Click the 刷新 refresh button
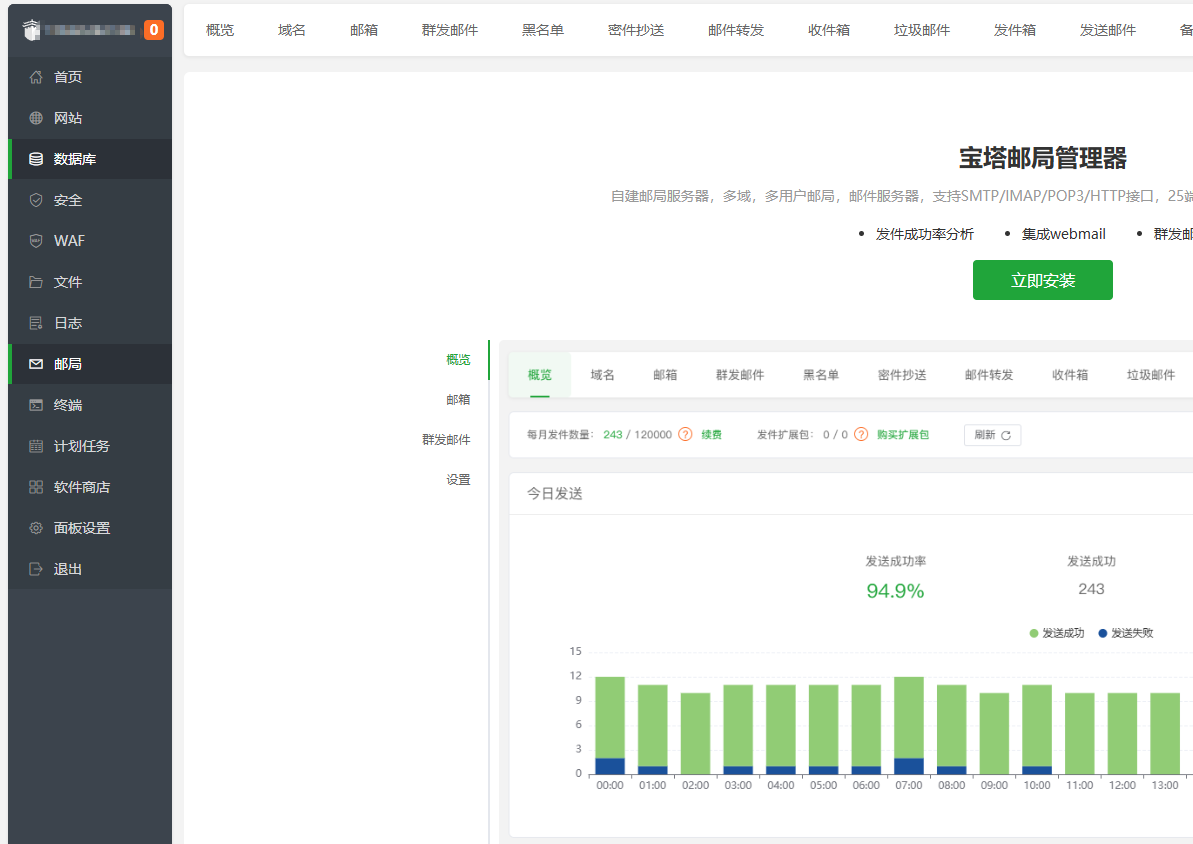The width and height of the screenshot is (1193, 844). click(x=992, y=435)
